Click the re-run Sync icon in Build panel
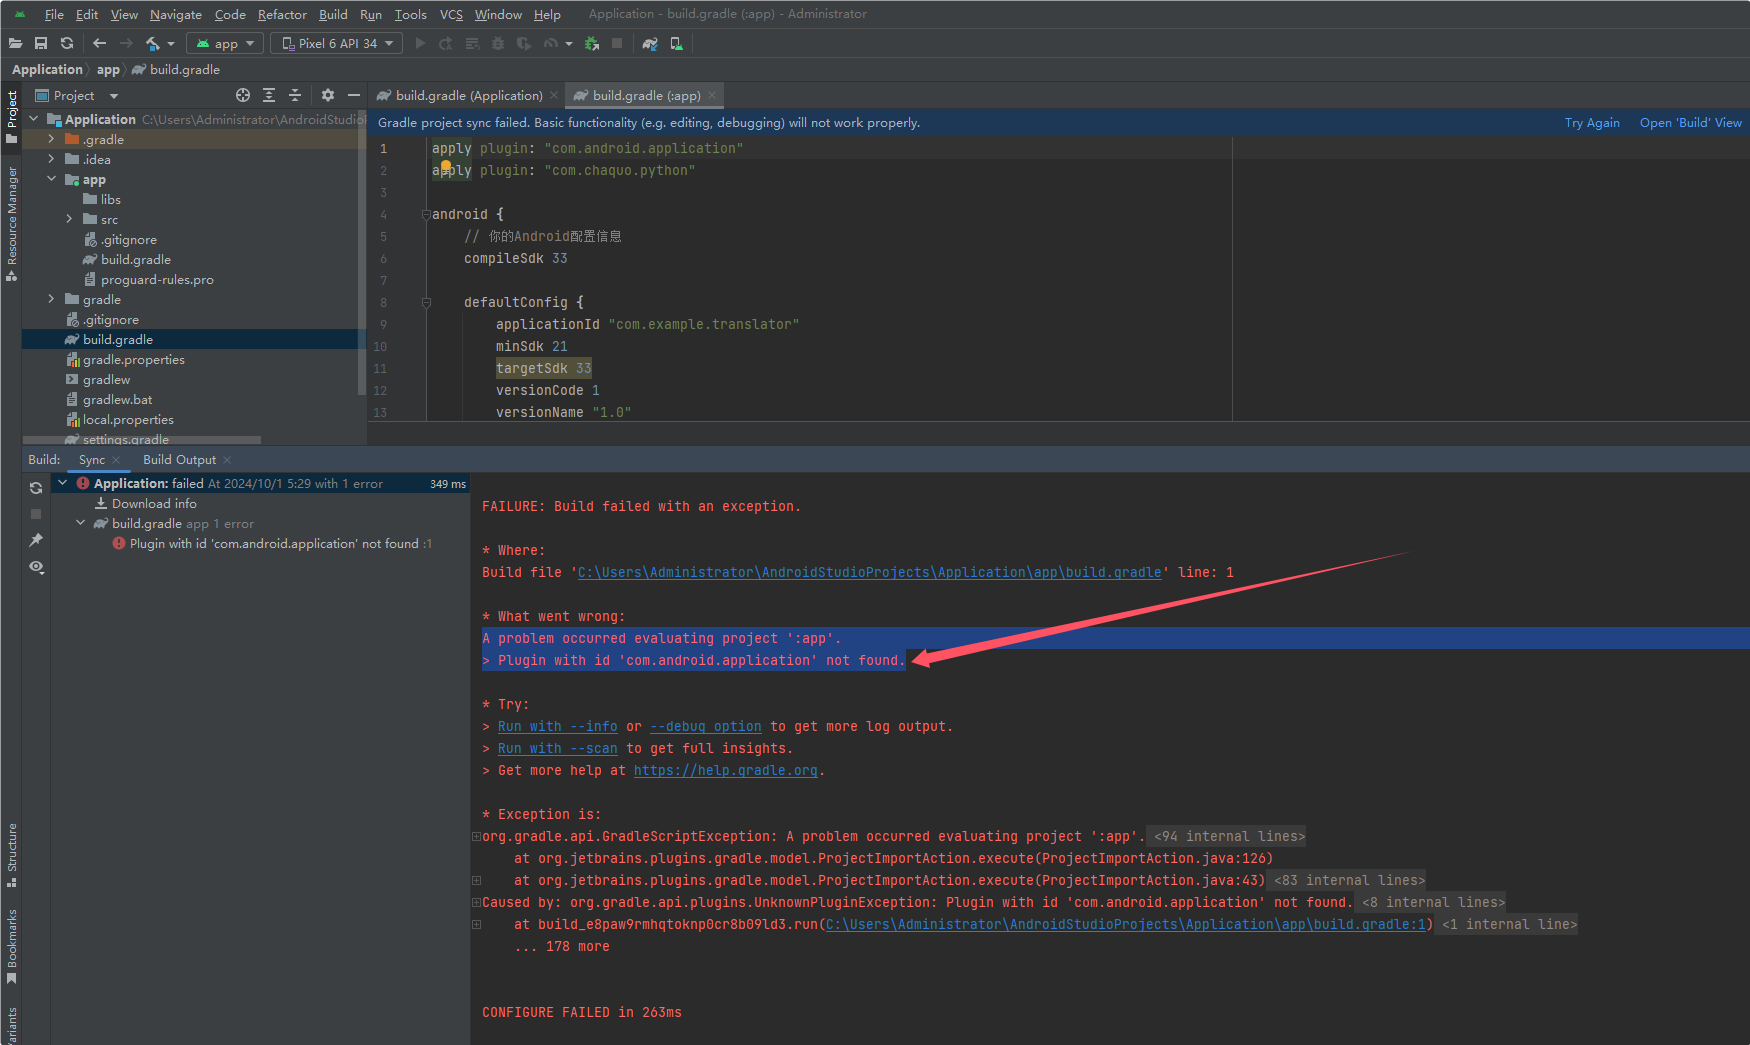The image size is (1750, 1045). point(36,487)
